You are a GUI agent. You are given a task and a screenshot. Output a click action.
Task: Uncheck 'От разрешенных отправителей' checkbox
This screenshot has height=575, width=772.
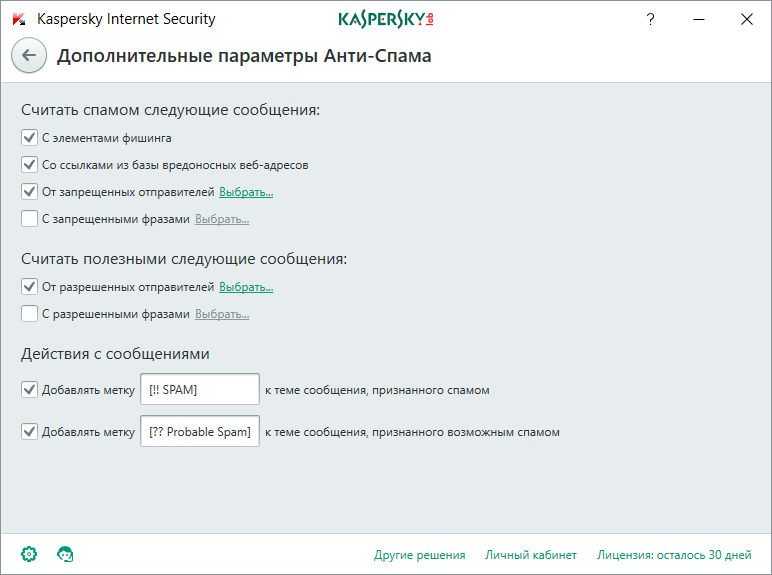point(30,286)
